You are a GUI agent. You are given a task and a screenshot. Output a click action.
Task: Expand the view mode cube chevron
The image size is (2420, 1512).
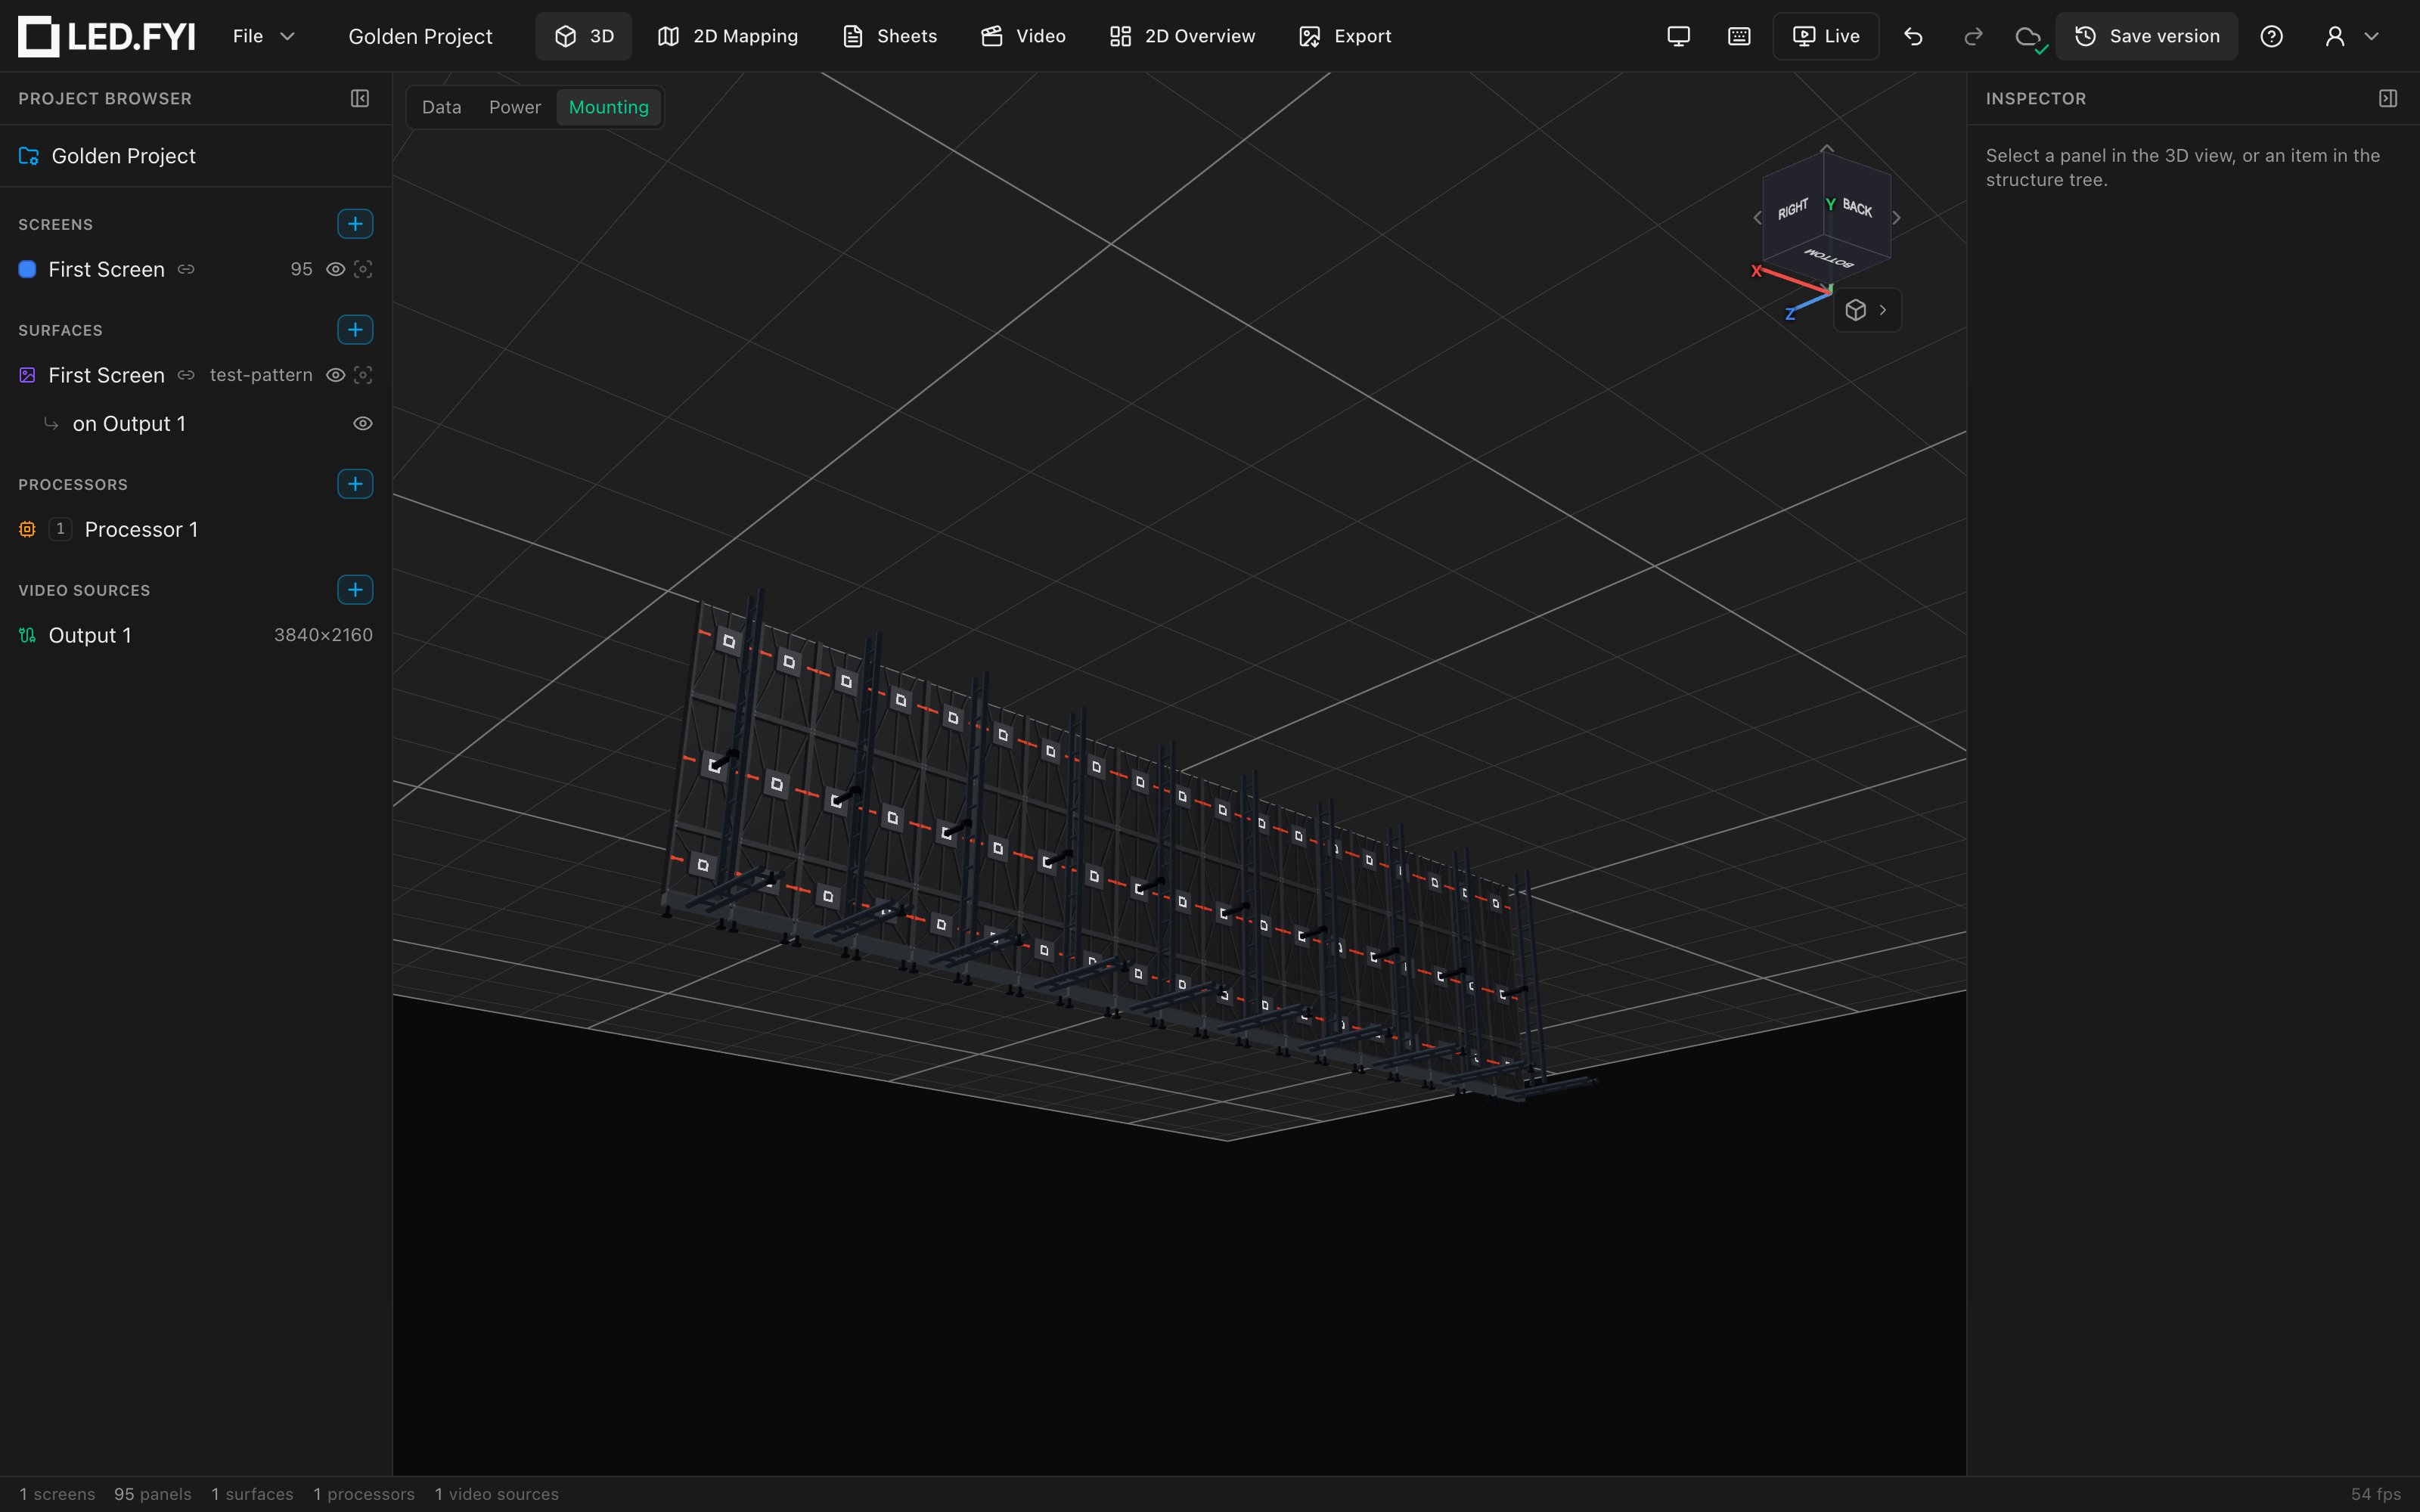point(1883,310)
